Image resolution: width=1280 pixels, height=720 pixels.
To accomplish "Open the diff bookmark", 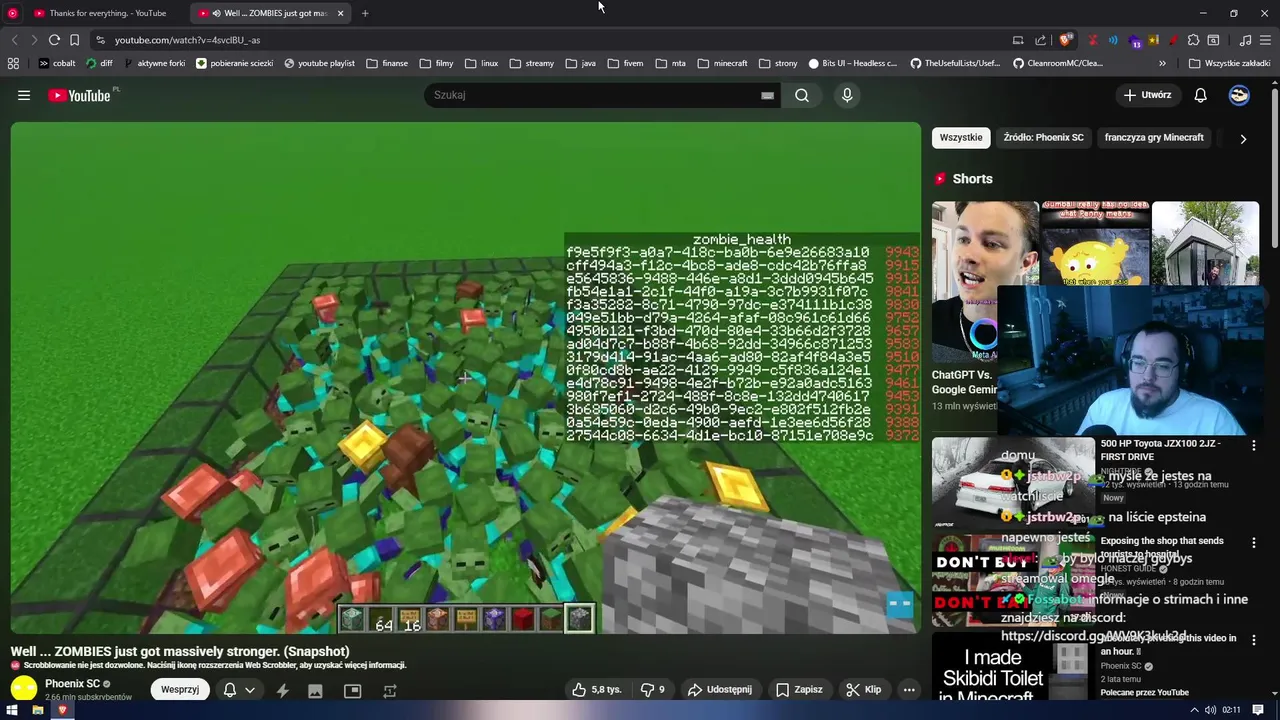I will (x=100, y=63).
